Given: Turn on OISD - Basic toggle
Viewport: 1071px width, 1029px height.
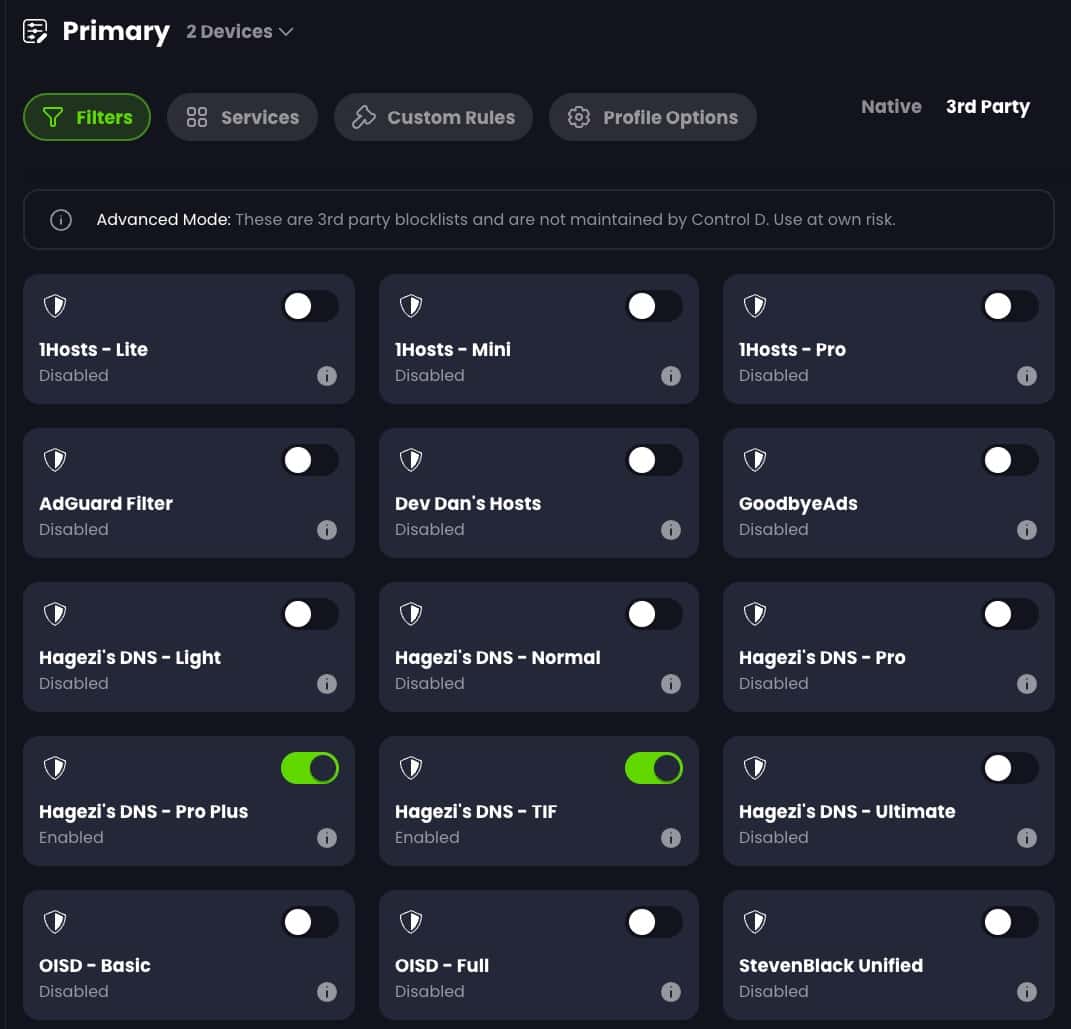Looking at the screenshot, I should coord(310,922).
